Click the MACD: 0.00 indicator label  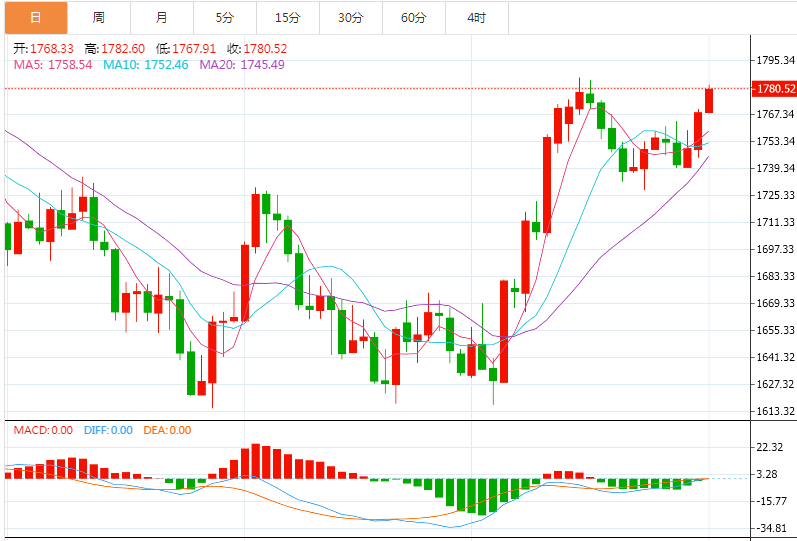point(43,430)
